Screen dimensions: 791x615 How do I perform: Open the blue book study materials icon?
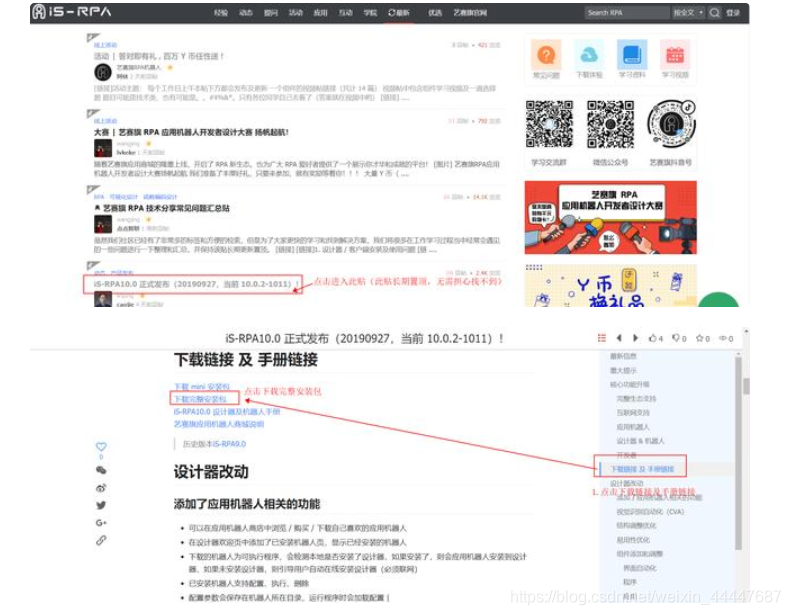click(x=632, y=55)
